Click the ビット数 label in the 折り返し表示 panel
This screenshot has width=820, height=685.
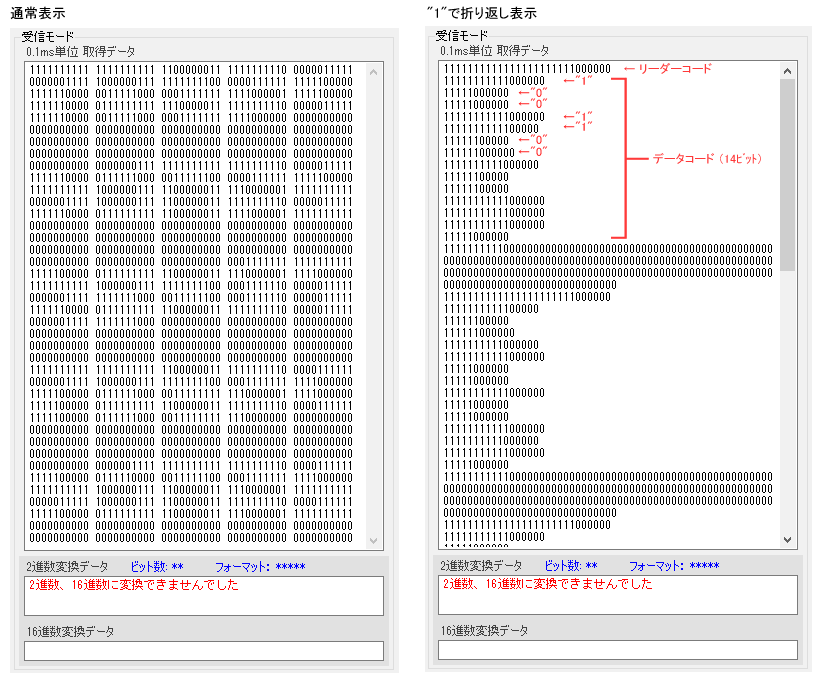click(571, 566)
